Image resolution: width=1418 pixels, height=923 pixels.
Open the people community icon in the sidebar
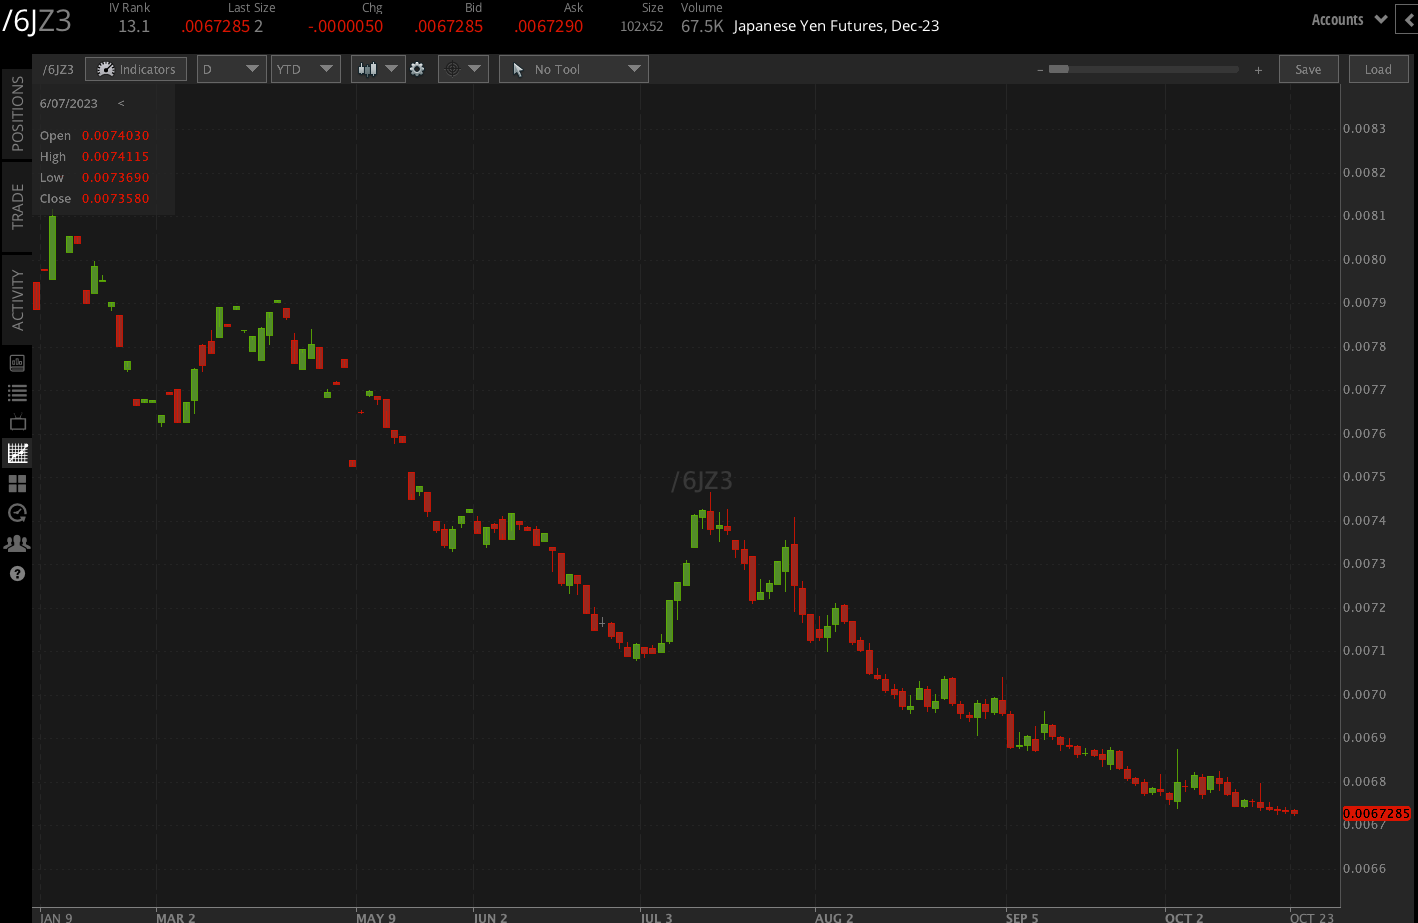[x=17, y=543]
